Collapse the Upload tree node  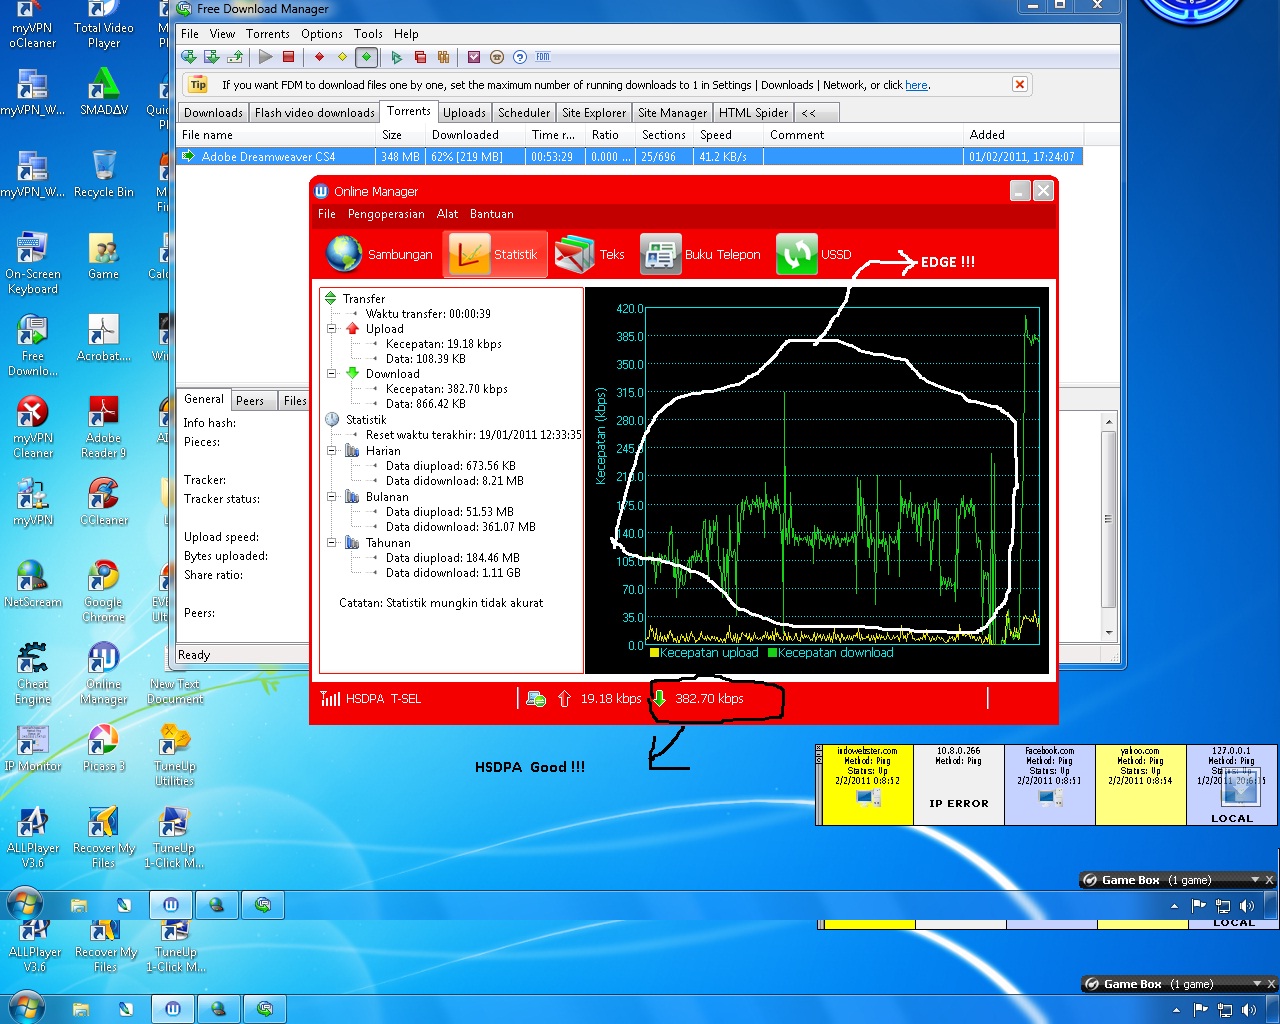[332, 328]
